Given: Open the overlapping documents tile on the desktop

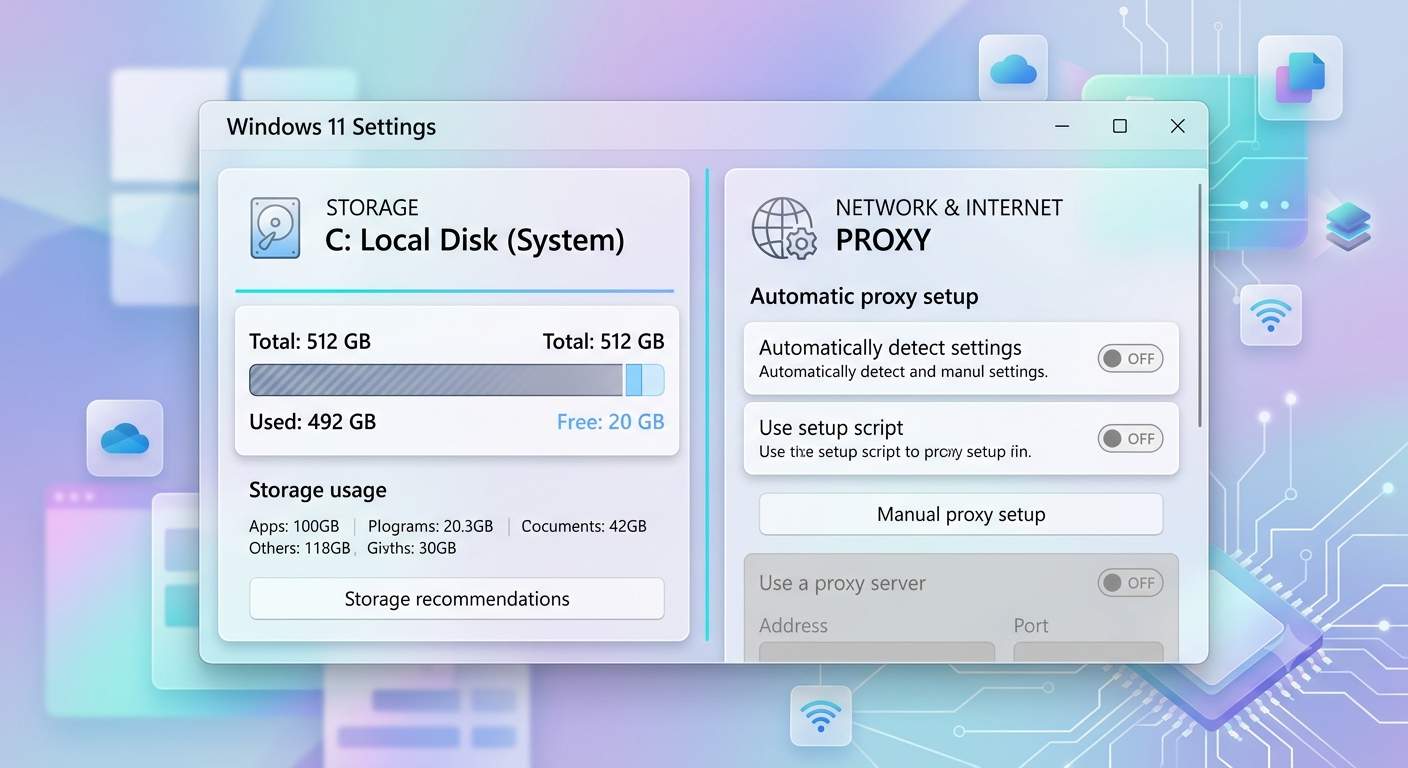Looking at the screenshot, I should 1300,77.
